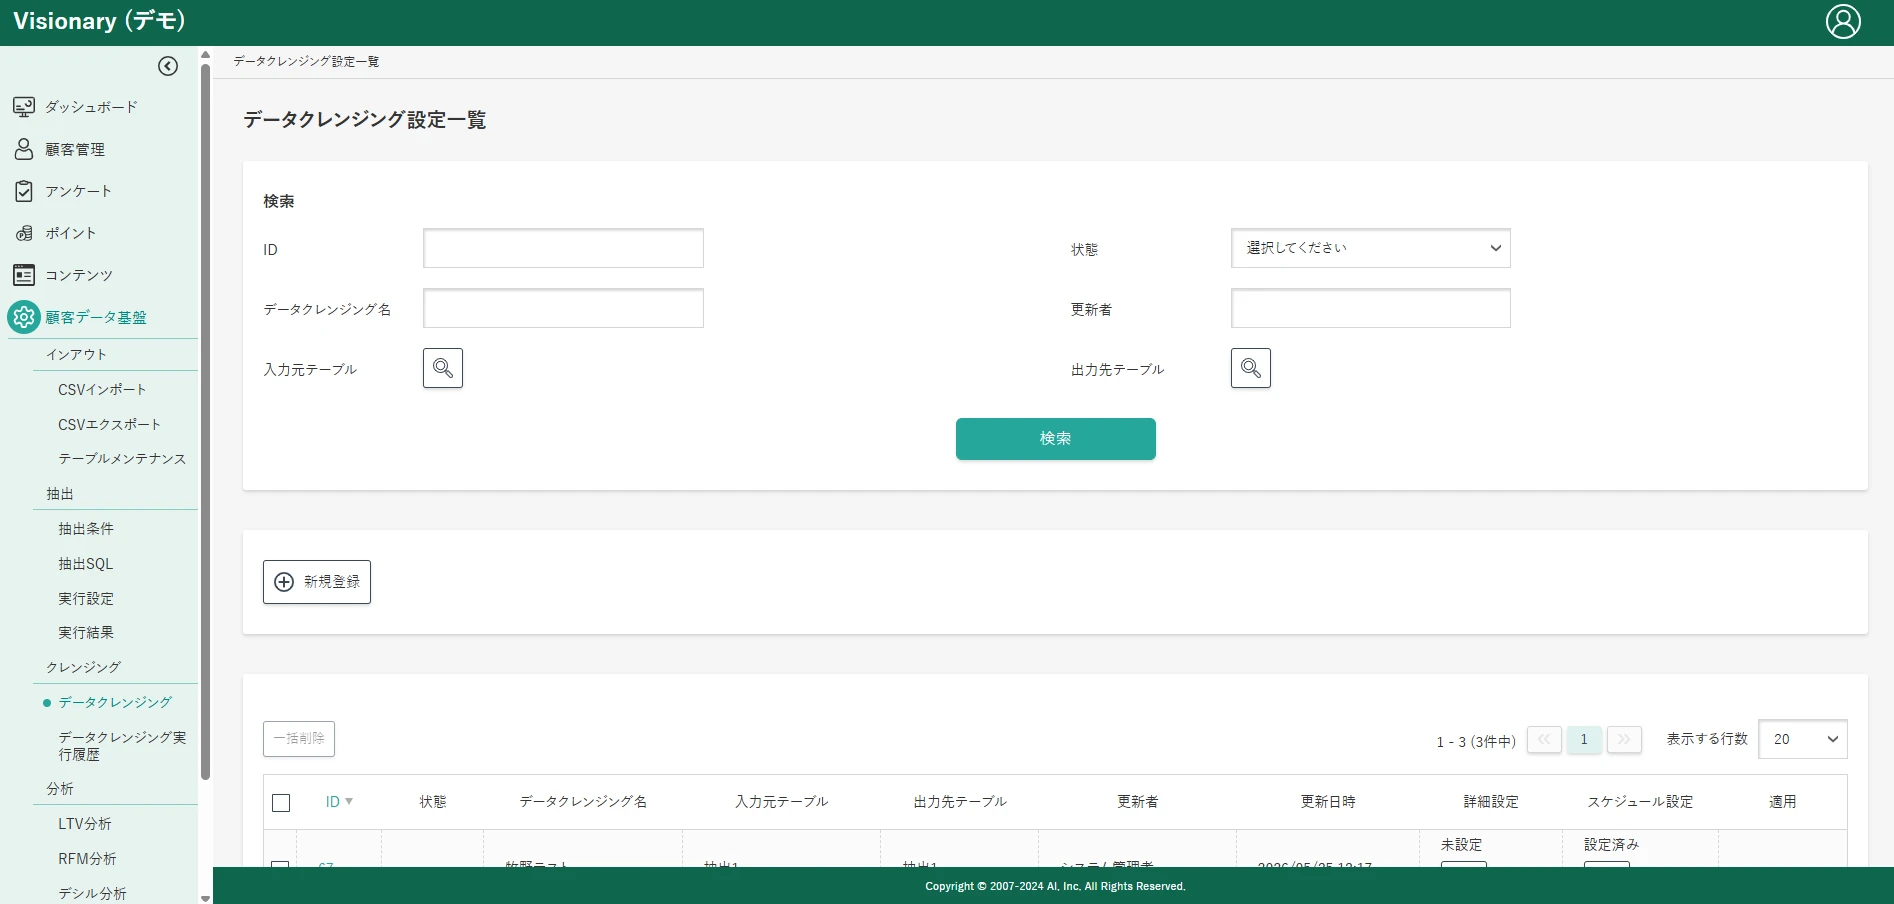Open コンテンツ menu
This screenshot has height=904, width=1894.
[79, 275]
